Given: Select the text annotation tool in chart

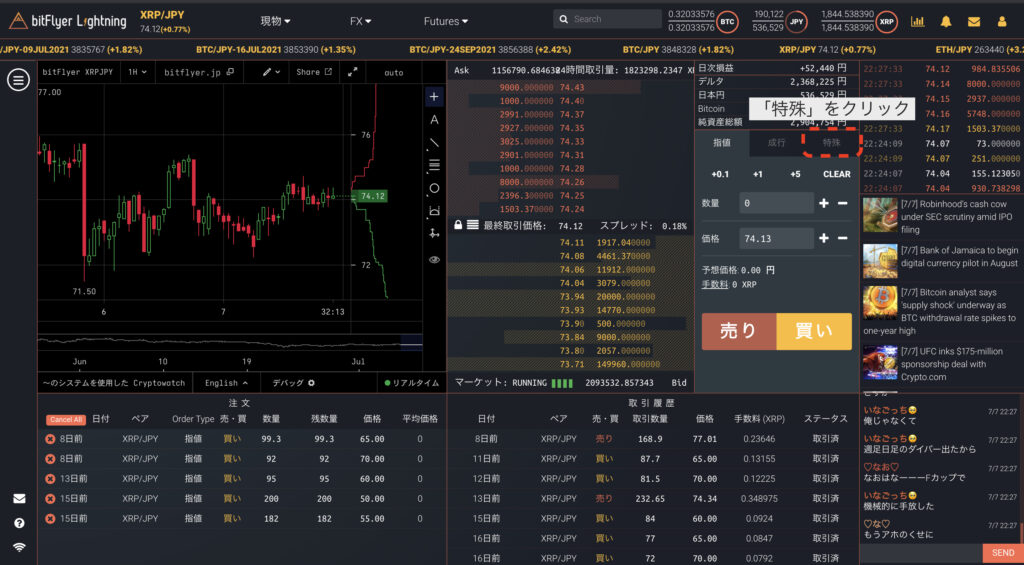Looking at the screenshot, I should pos(434,120).
